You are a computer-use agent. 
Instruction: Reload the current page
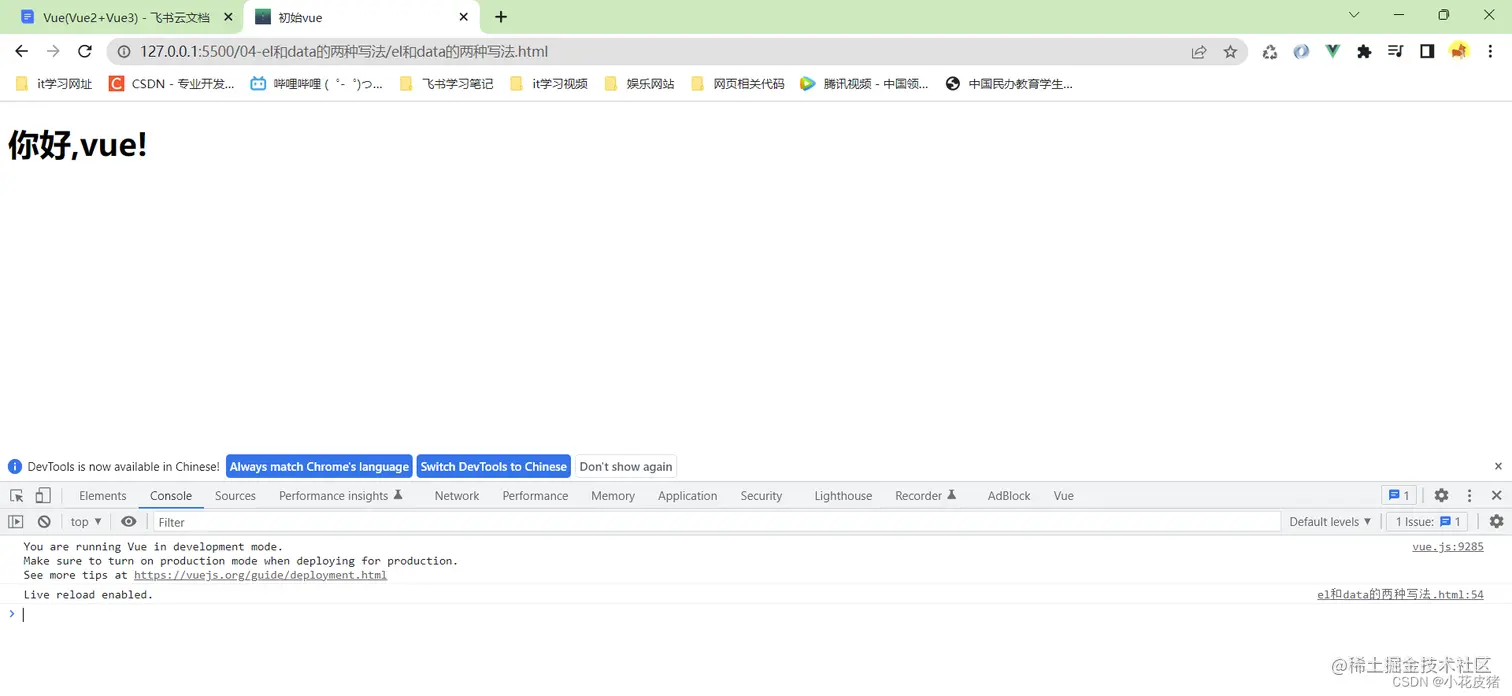(x=85, y=51)
